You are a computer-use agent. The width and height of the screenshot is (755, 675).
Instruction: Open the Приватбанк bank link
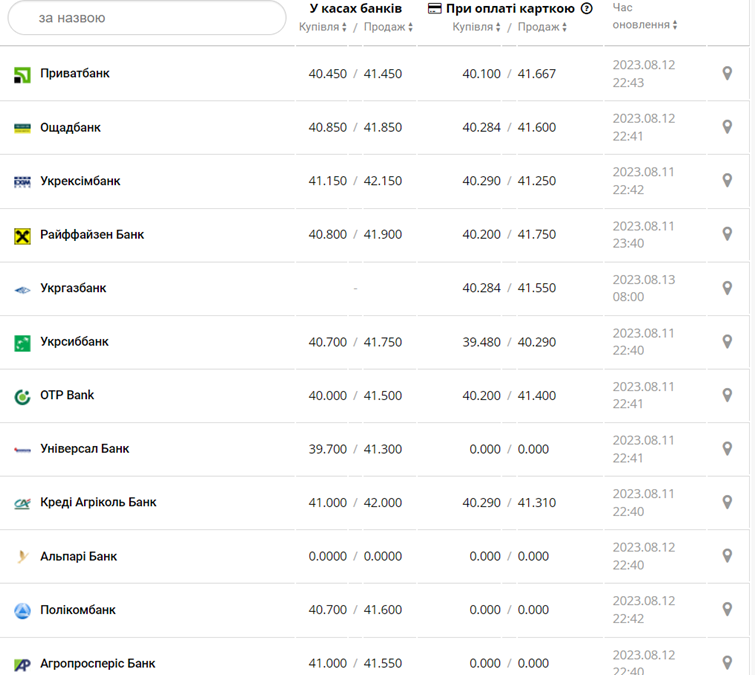(75, 73)
